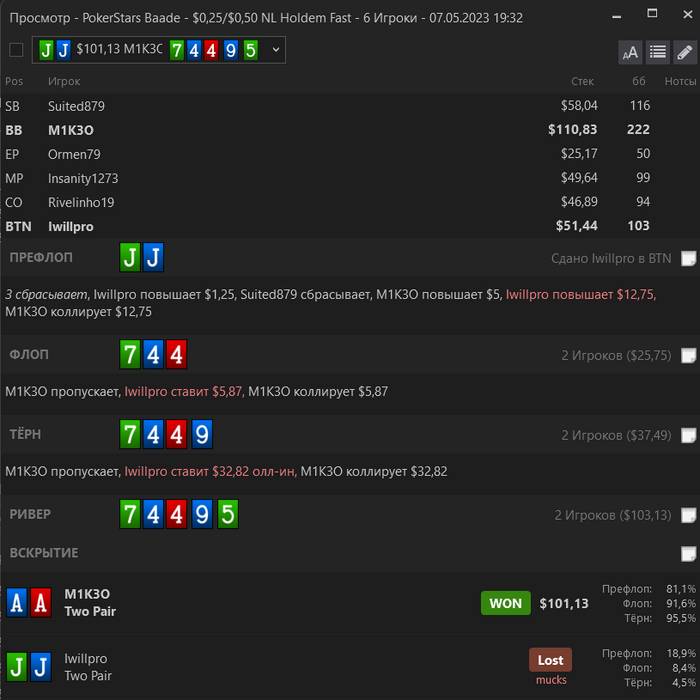Click the 222 big blinds value
The width and height of the screenshot is (700, 700).
[638, 129]
